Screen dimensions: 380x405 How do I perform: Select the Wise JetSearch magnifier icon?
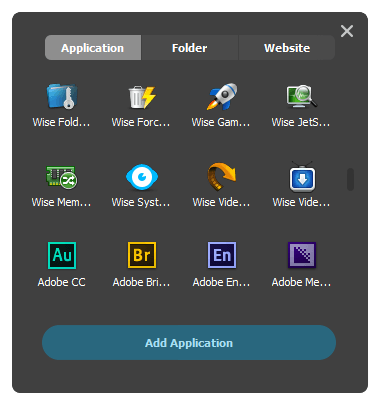click(302, 96)
